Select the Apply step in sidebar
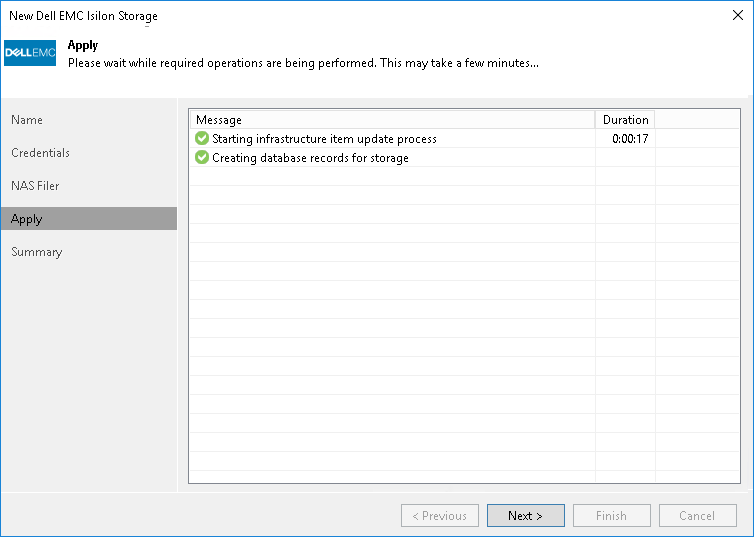Screen dimensions: 754x537 pos(89,219)
